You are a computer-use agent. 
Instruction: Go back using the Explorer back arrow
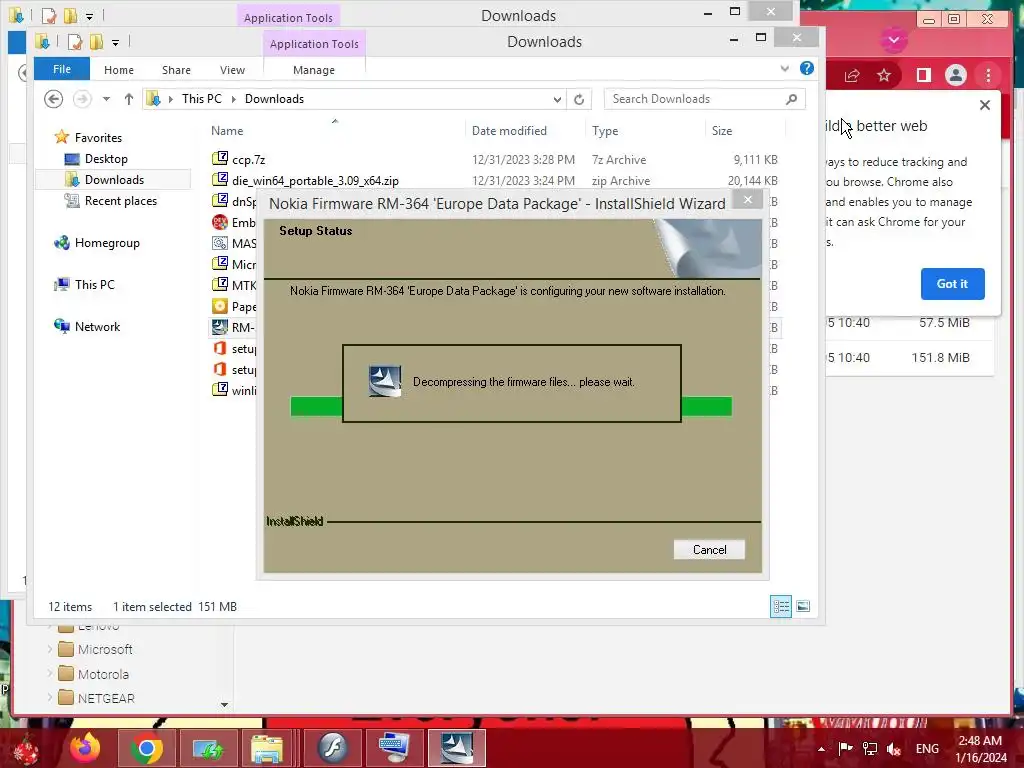pos(54,99)
